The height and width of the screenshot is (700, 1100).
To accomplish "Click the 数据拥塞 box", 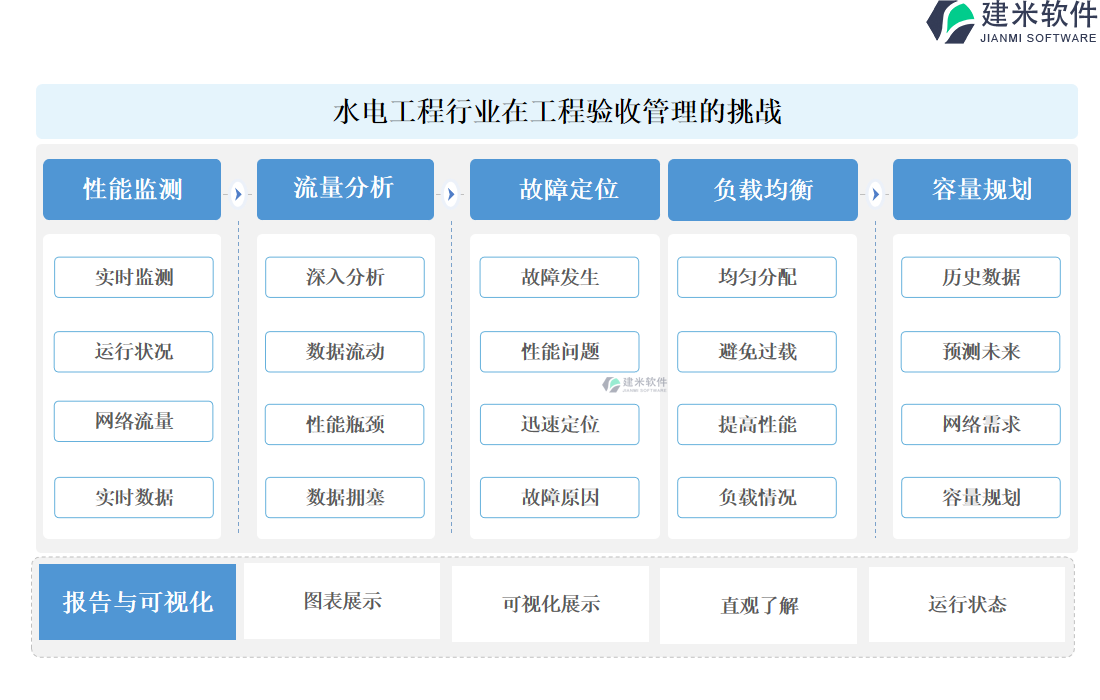I will 345,497.
